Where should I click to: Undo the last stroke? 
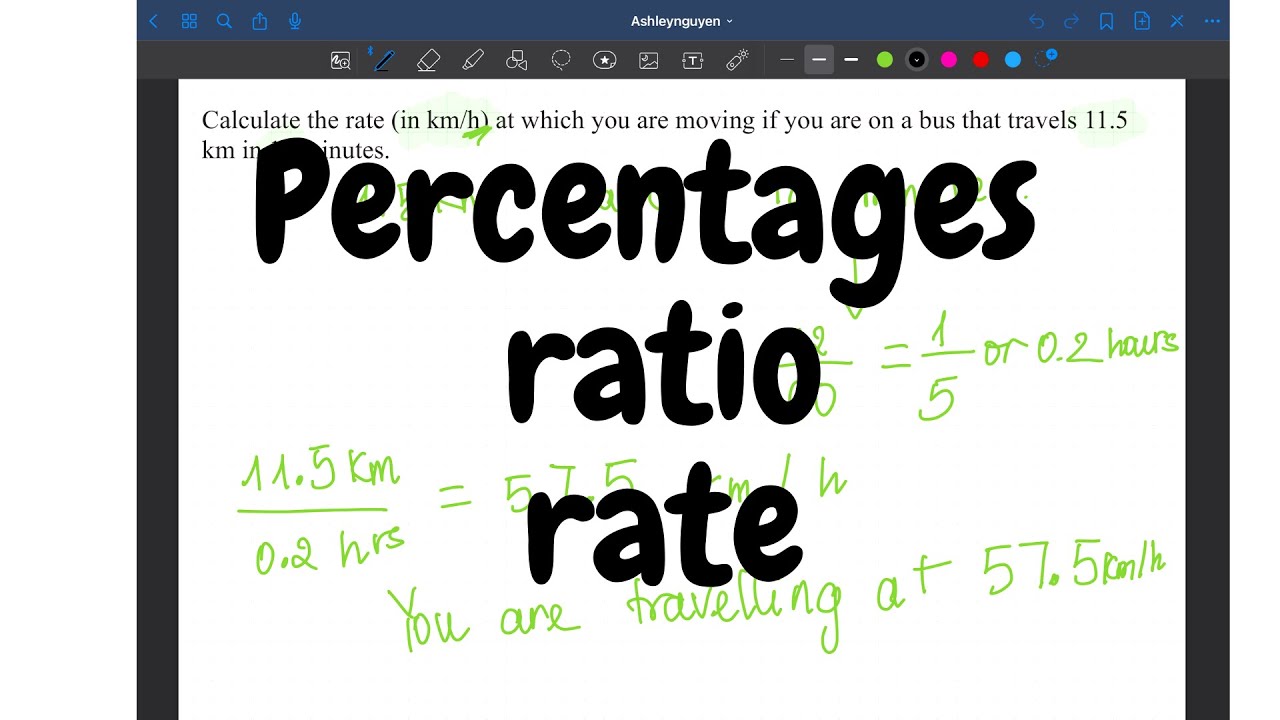tap(1036, 21)
